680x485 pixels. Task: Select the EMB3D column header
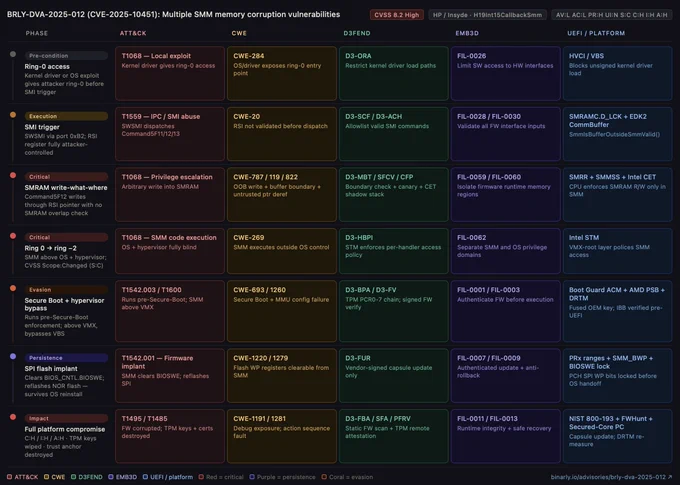tap(467, 33)
